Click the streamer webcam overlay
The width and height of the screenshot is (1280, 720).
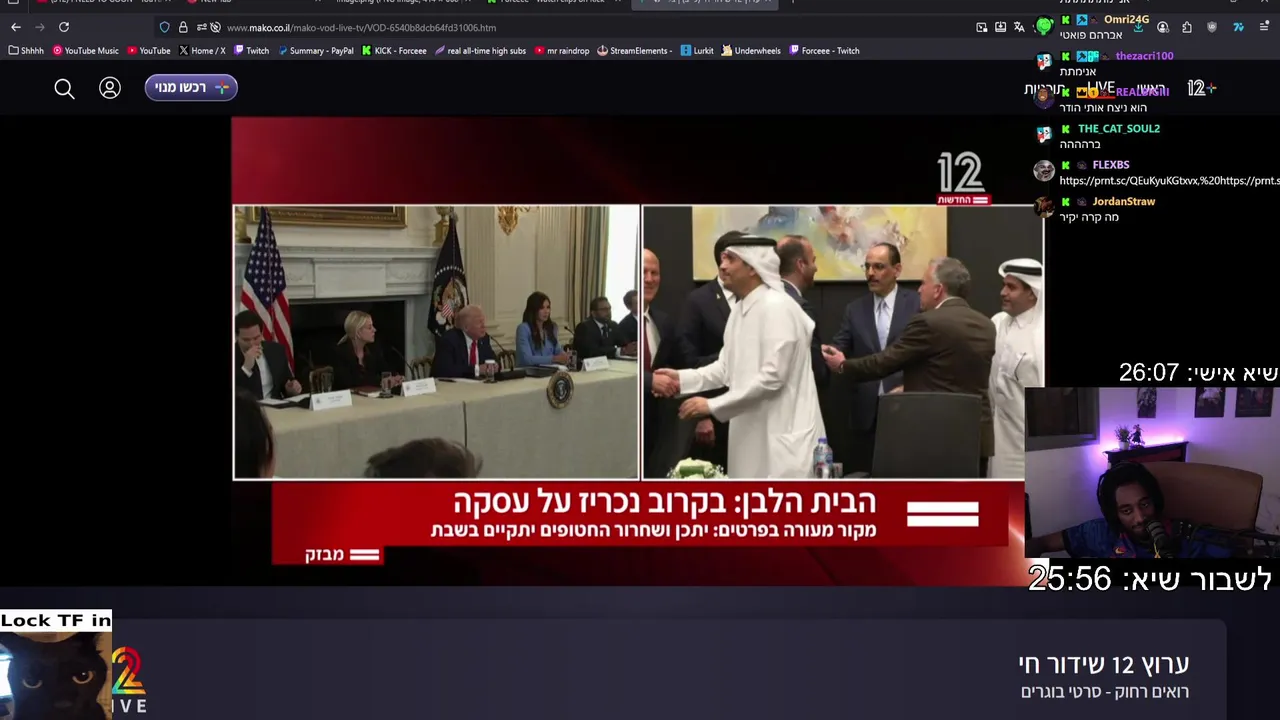click(x=1152, y=472)
